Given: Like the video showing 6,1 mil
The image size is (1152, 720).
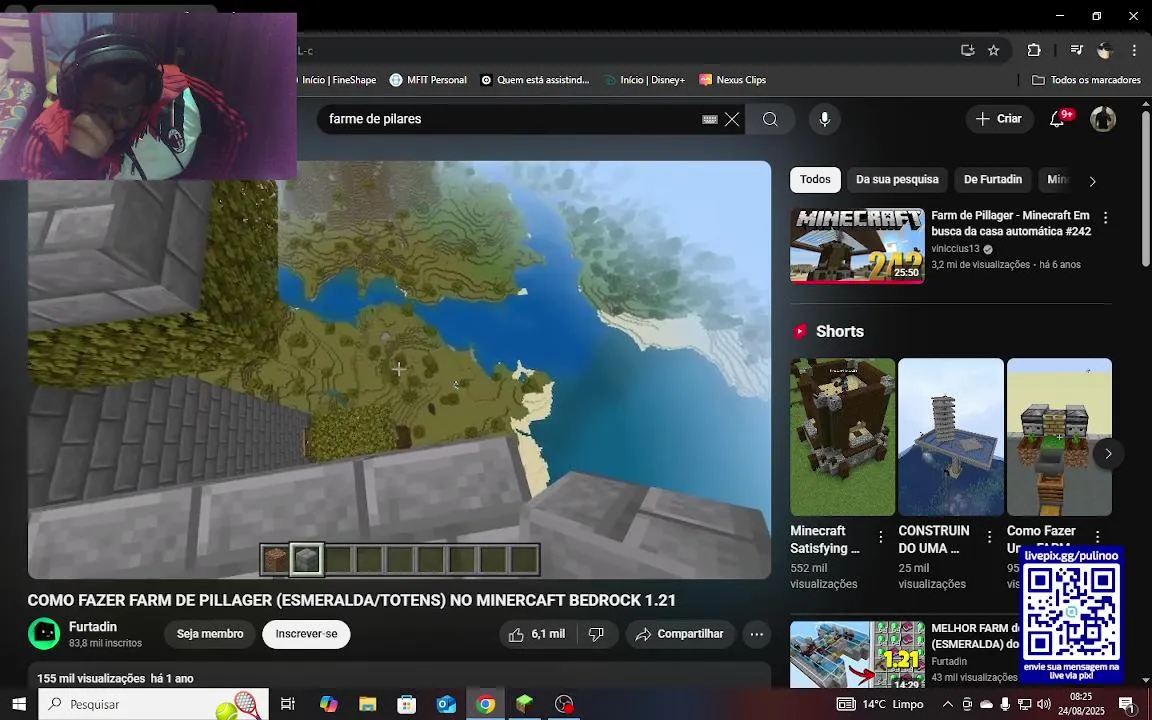Looking at the screenshot, I should pos(539,634).
